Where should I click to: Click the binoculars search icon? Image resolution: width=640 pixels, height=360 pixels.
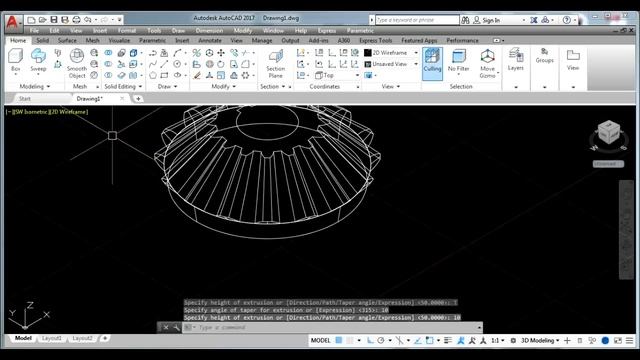click(x=465, y=20)
